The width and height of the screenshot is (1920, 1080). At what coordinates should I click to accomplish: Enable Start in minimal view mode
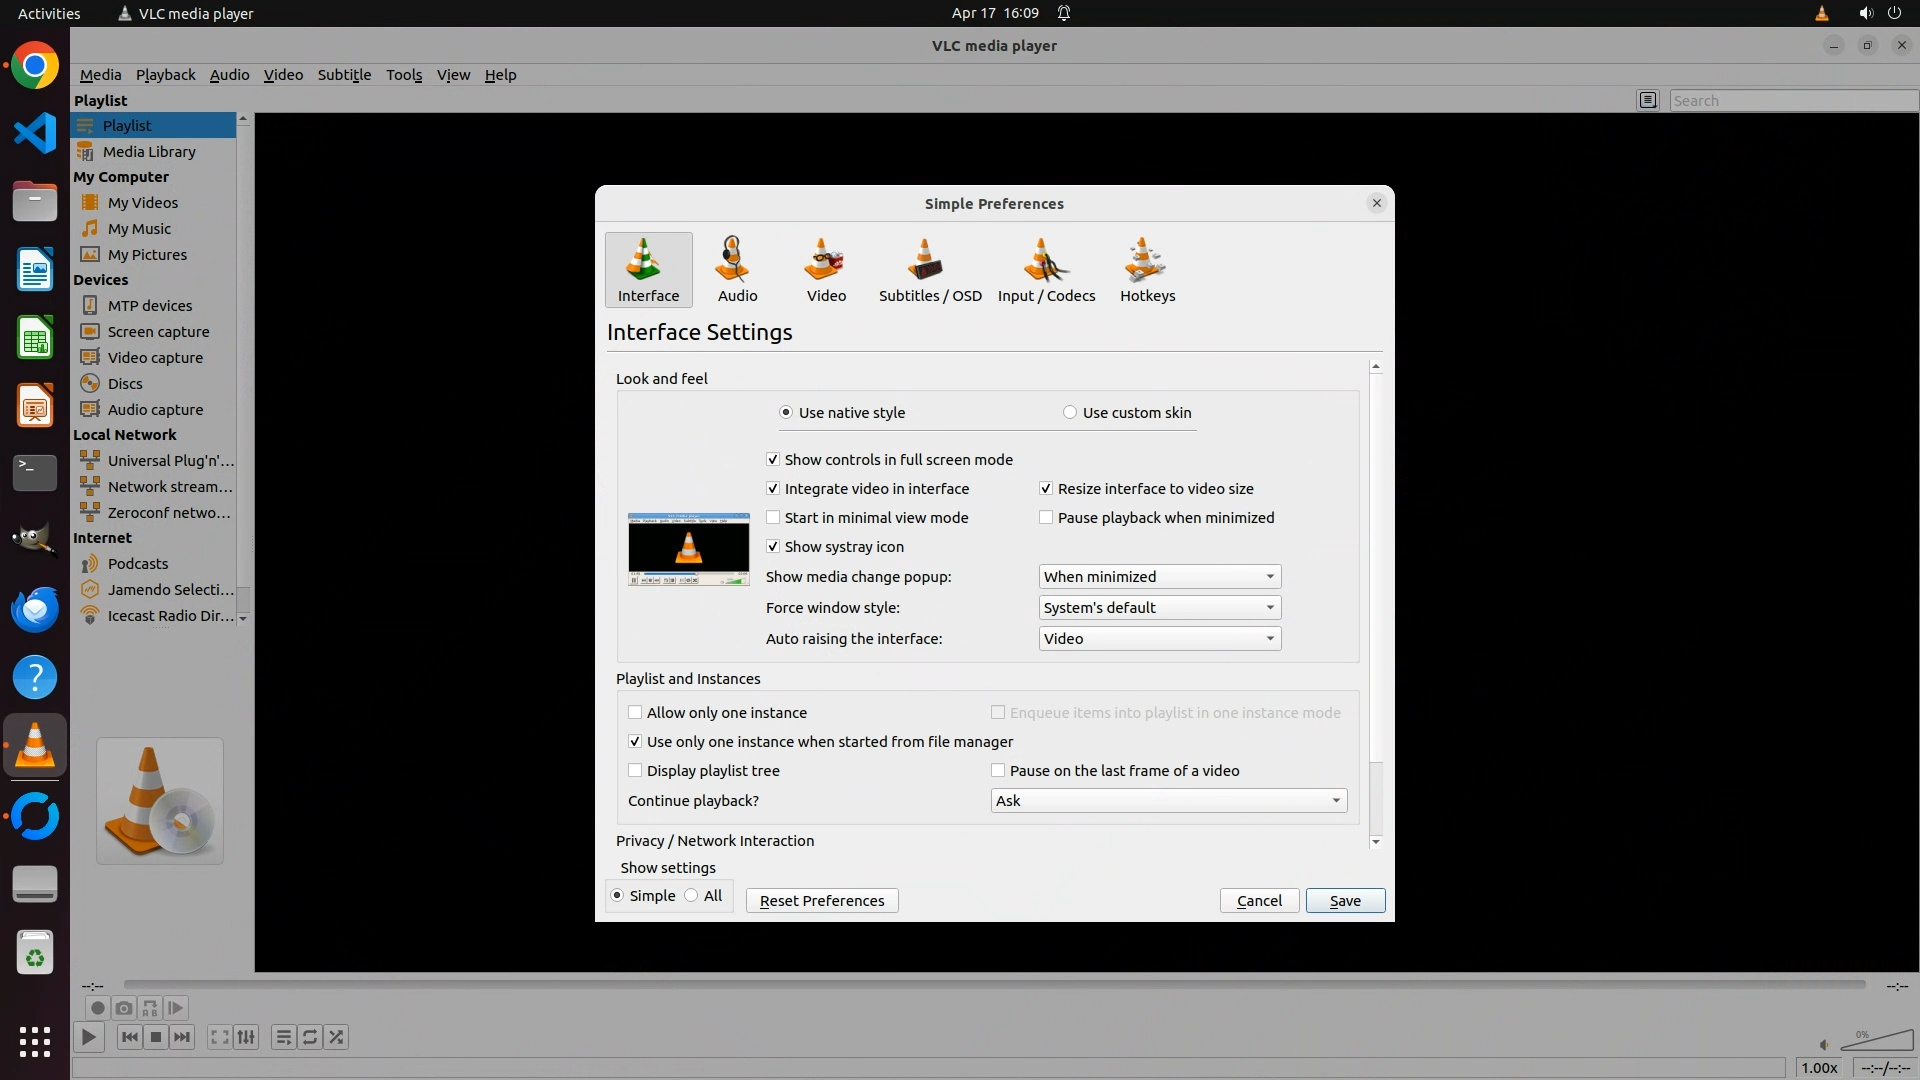coord(773,518)
